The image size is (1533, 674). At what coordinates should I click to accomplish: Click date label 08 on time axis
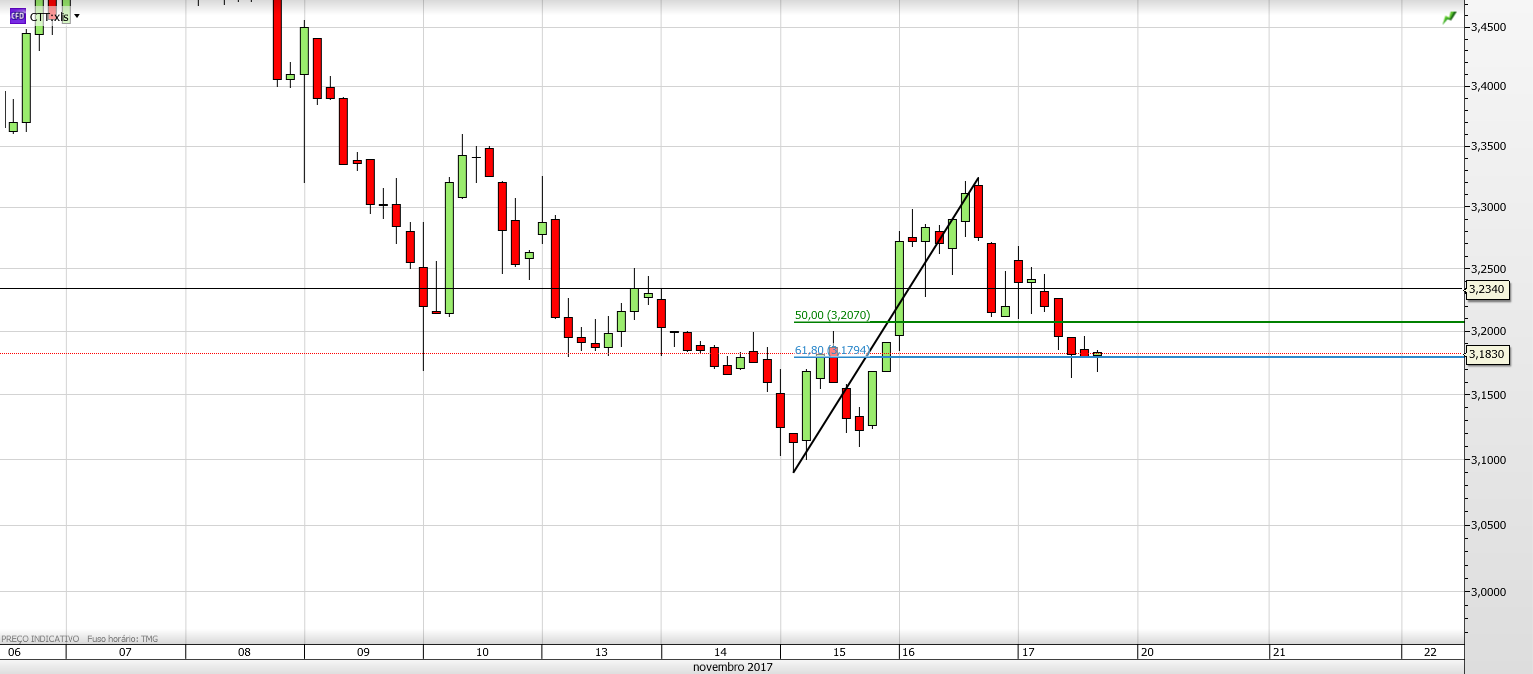click(244, 652)
